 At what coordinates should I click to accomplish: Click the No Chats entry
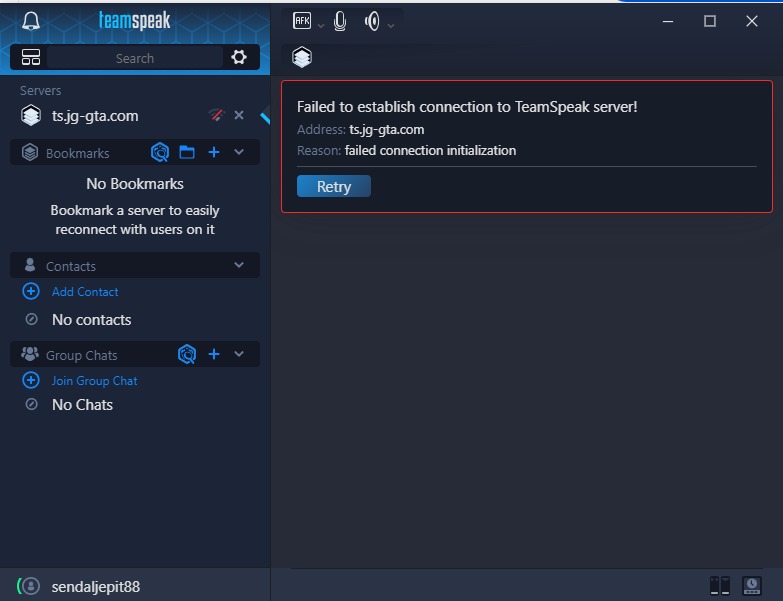(x=82, y=404)
